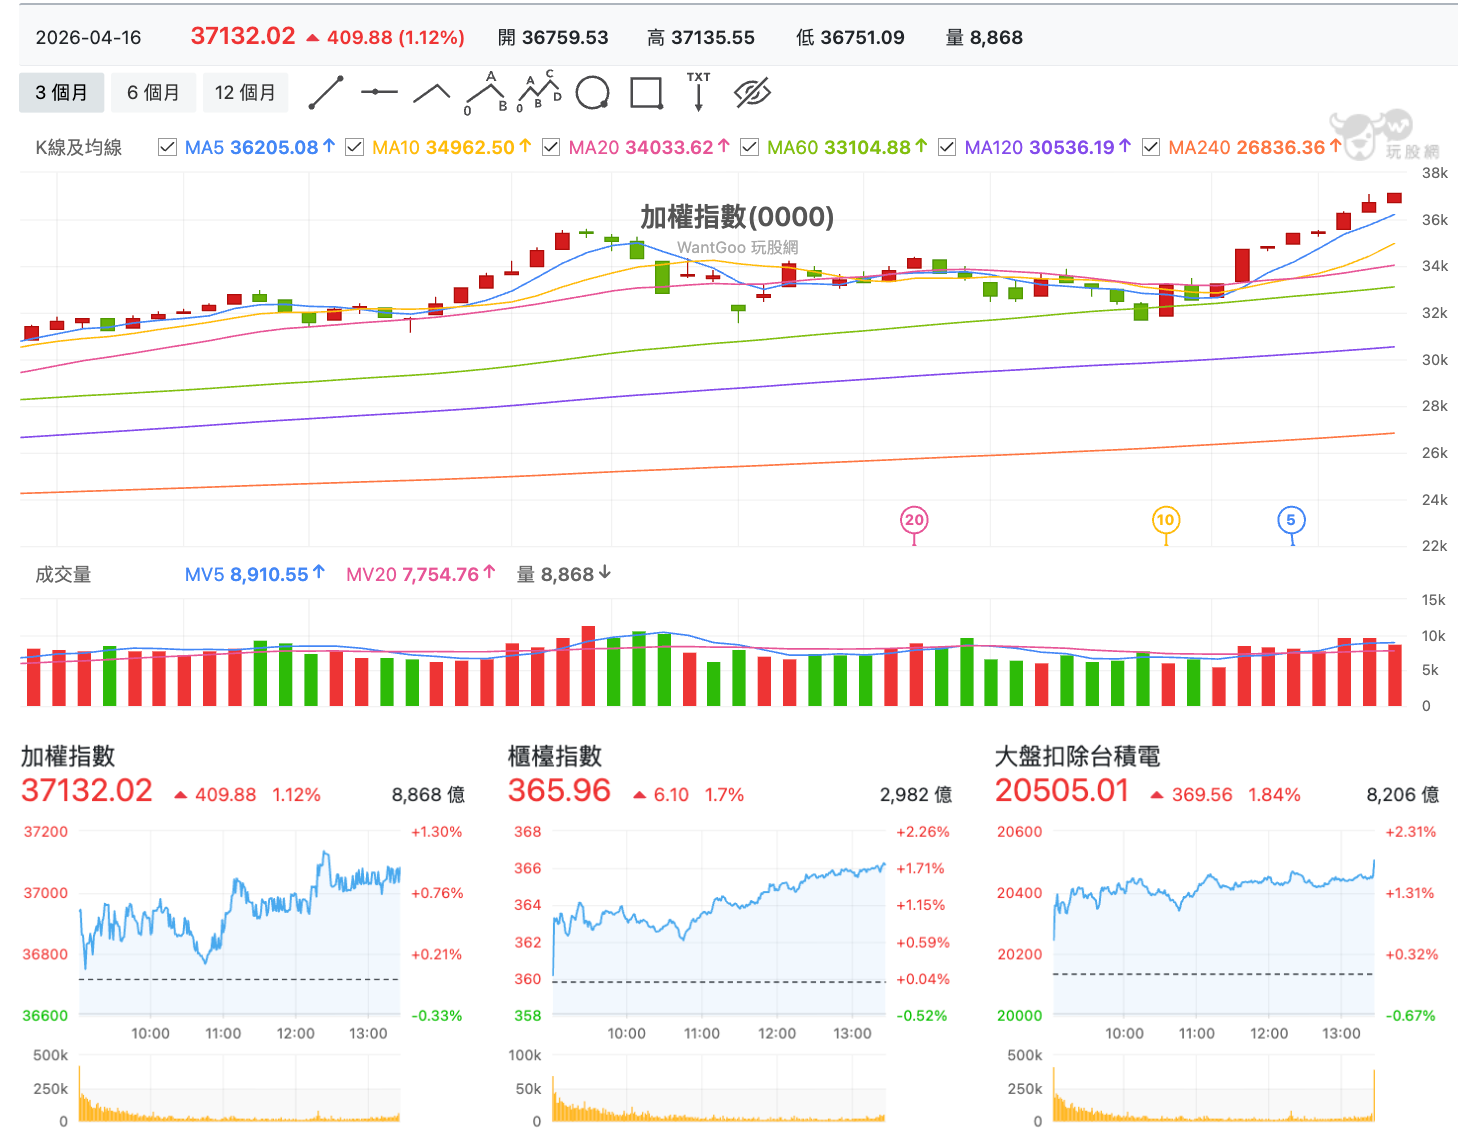Uncheck the MA10 moving average checkbox
The width and height of the screenshot is (1458, 1145).
point(354,148)
